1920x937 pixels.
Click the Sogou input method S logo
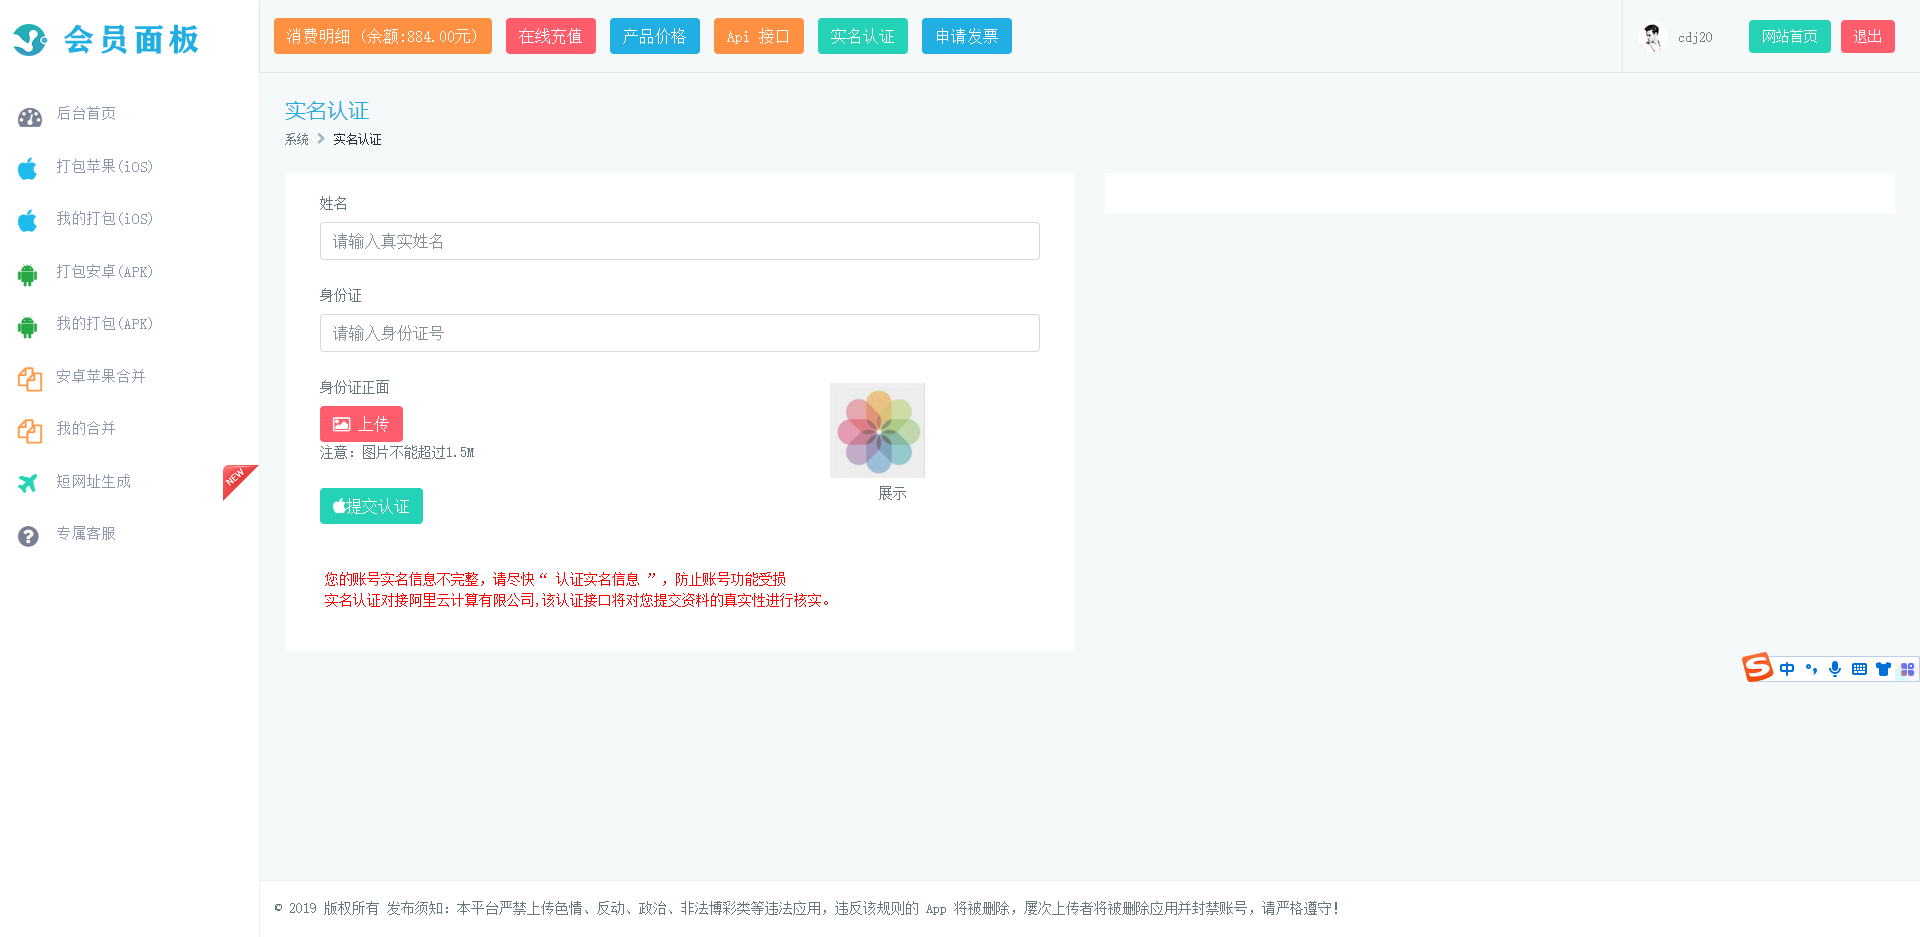[x=1757, y=667]
